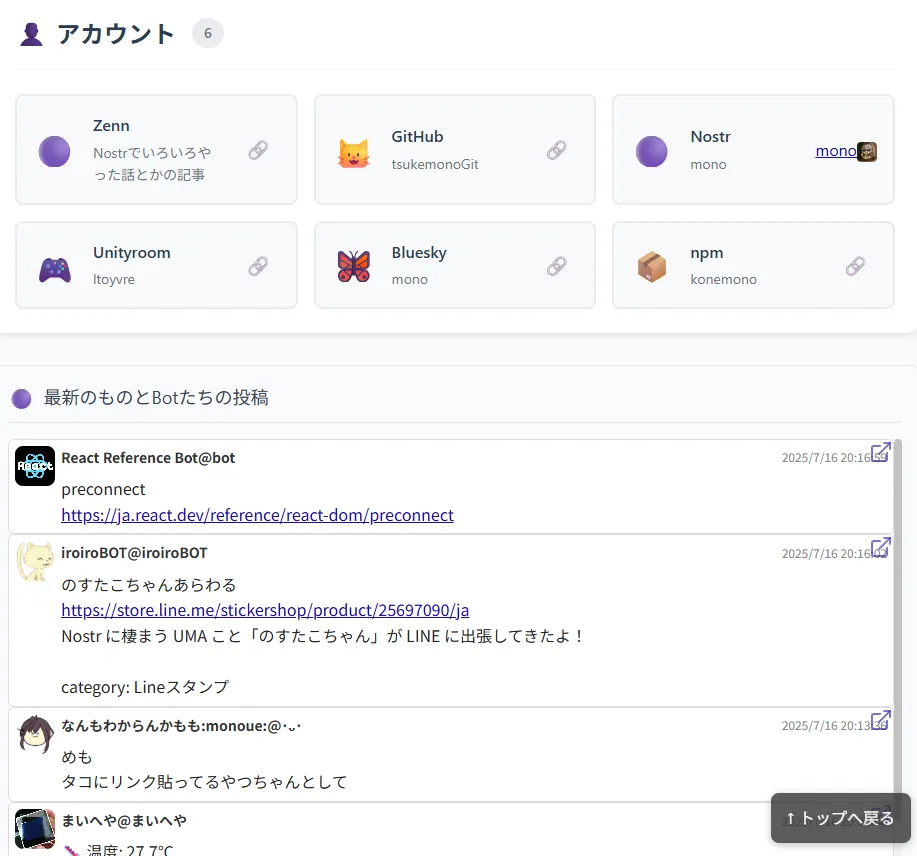Open the iroiroBOT post external link
917x856 pixels.
[x=879, y=548]
